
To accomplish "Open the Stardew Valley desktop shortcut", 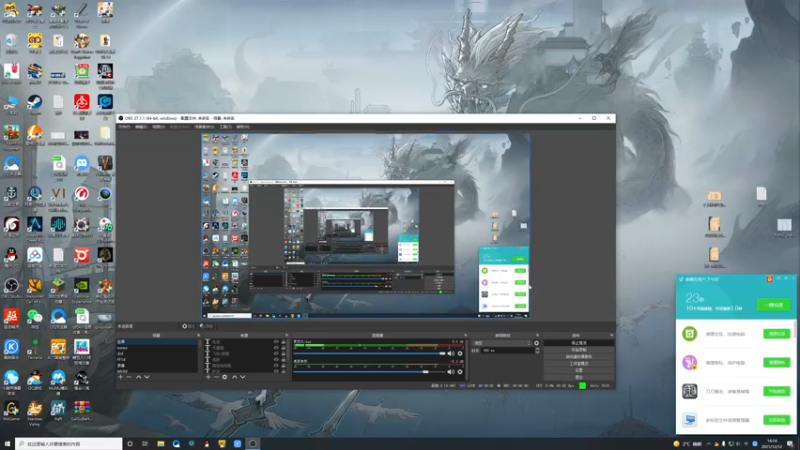I will (34, 413).
